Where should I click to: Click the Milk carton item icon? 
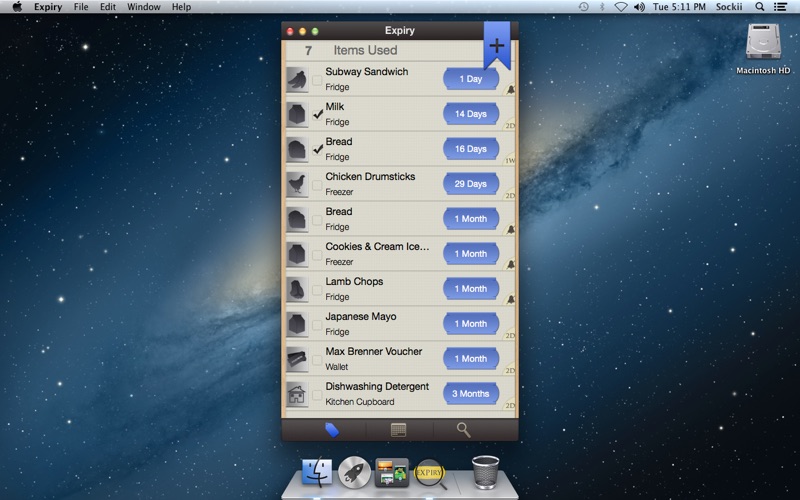click(x=297, y=114)
